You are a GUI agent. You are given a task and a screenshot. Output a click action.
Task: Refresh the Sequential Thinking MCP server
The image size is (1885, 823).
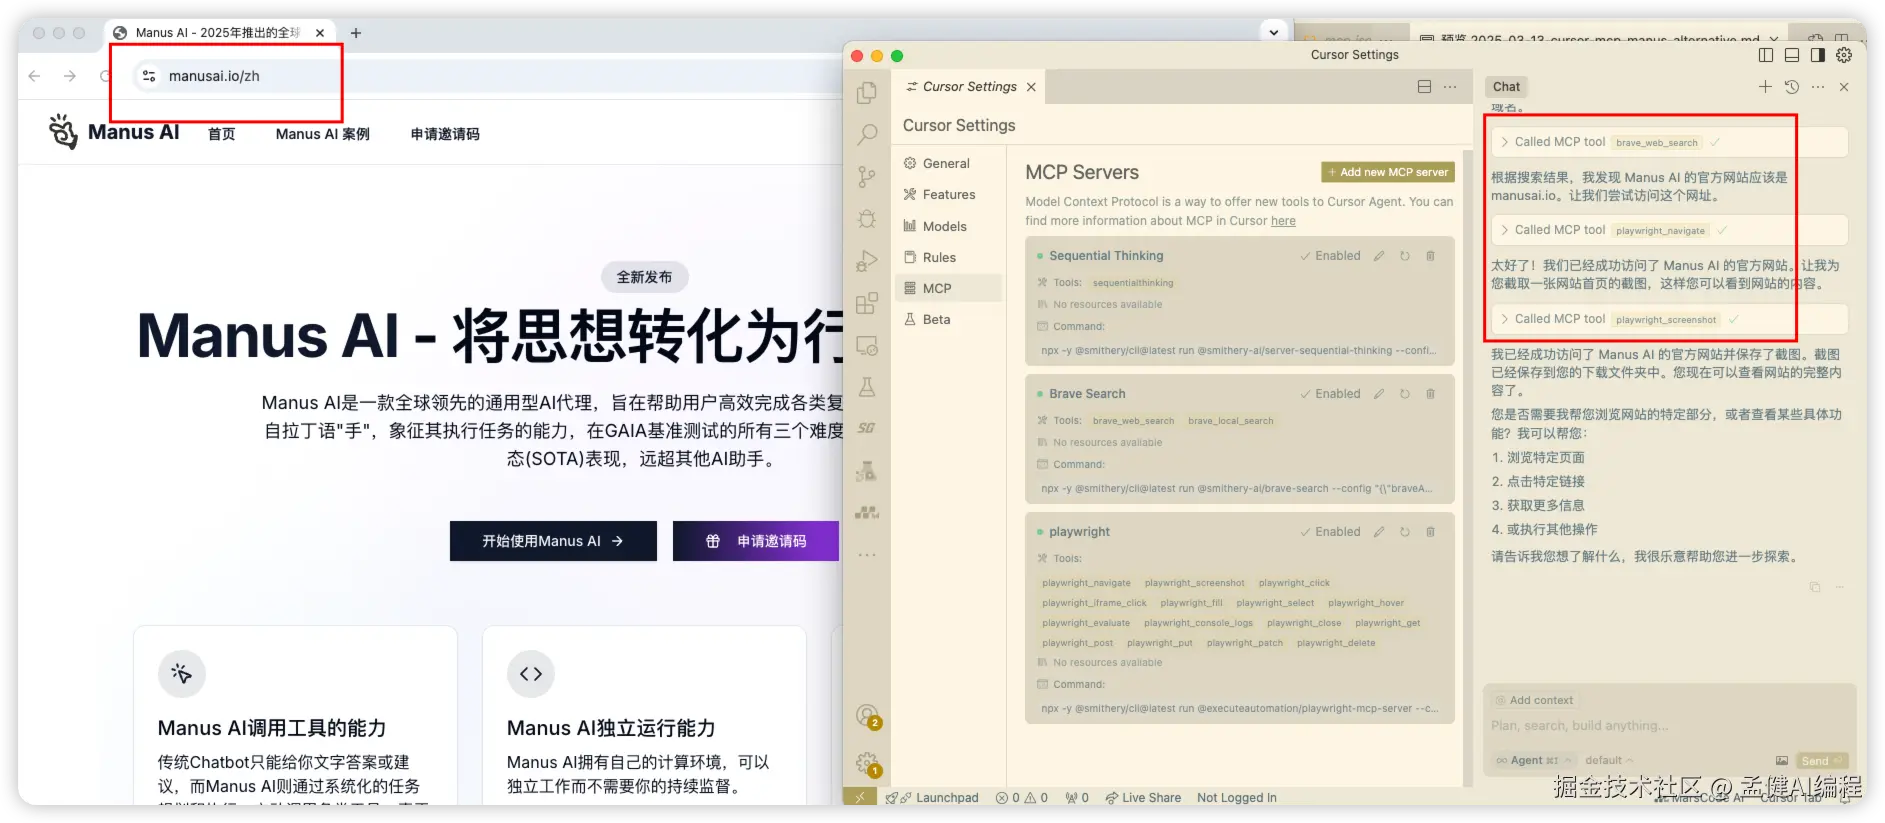click(1405, 256)
